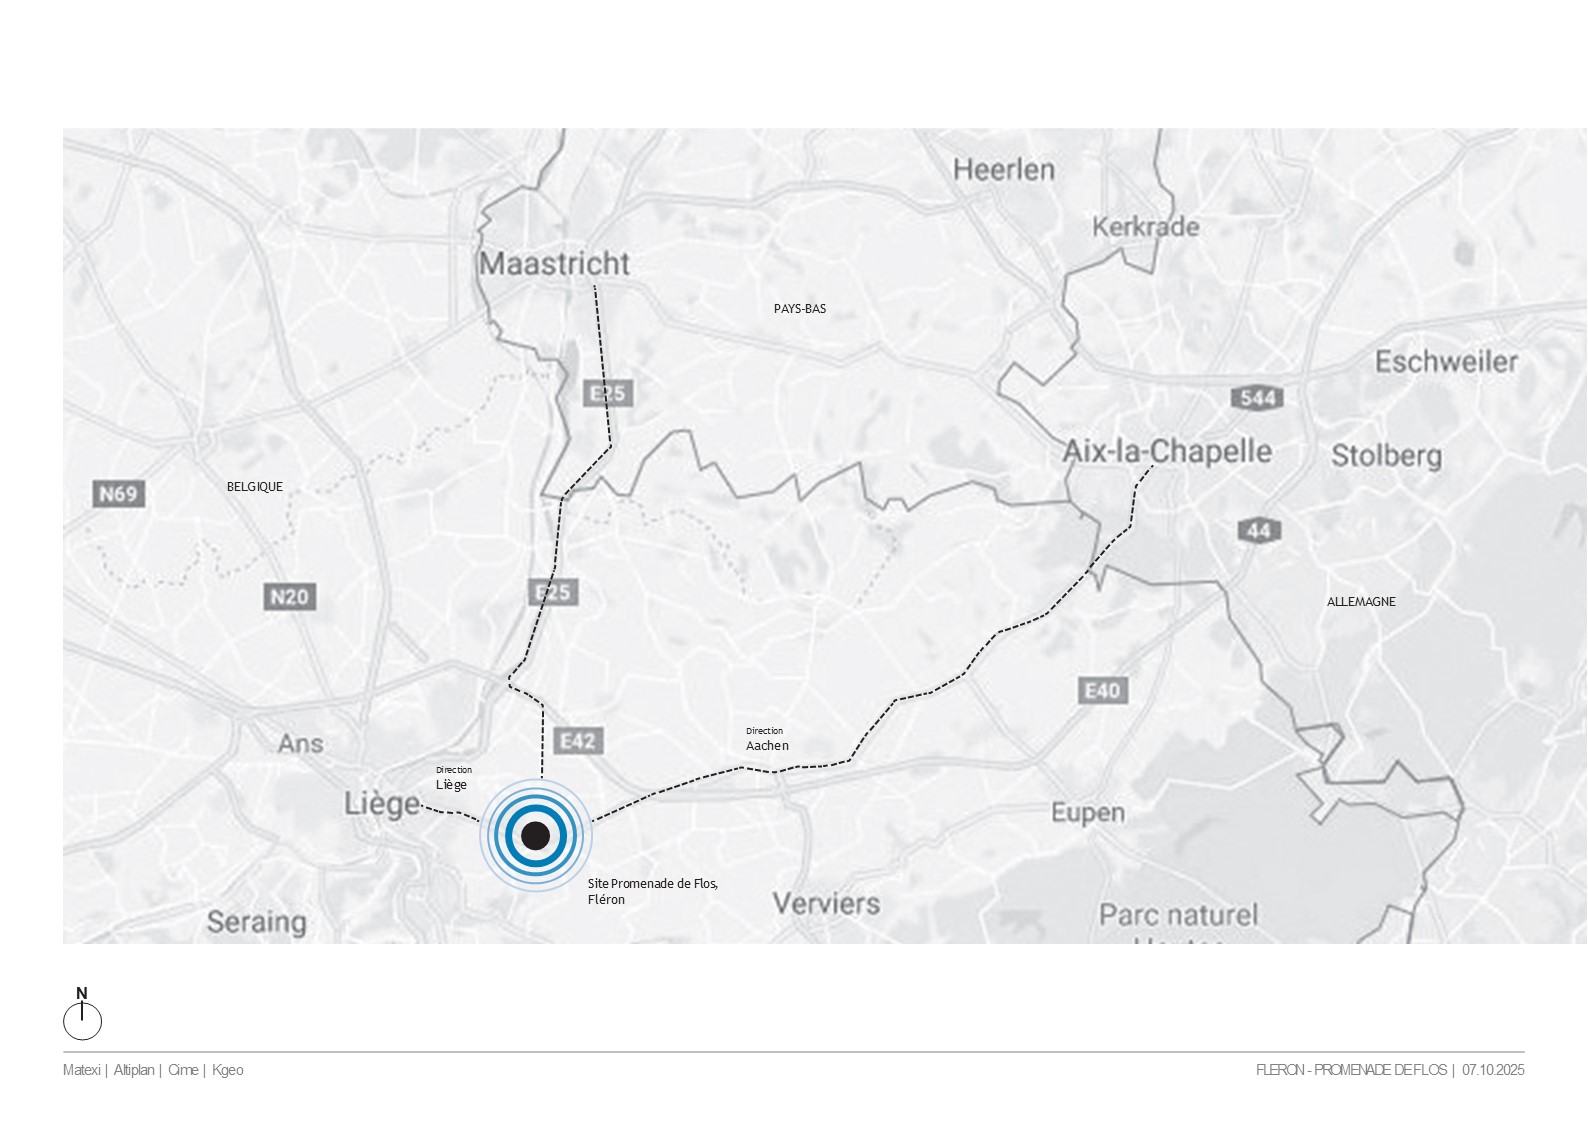Click the BELGIQUE country label

tap(255, 487)
